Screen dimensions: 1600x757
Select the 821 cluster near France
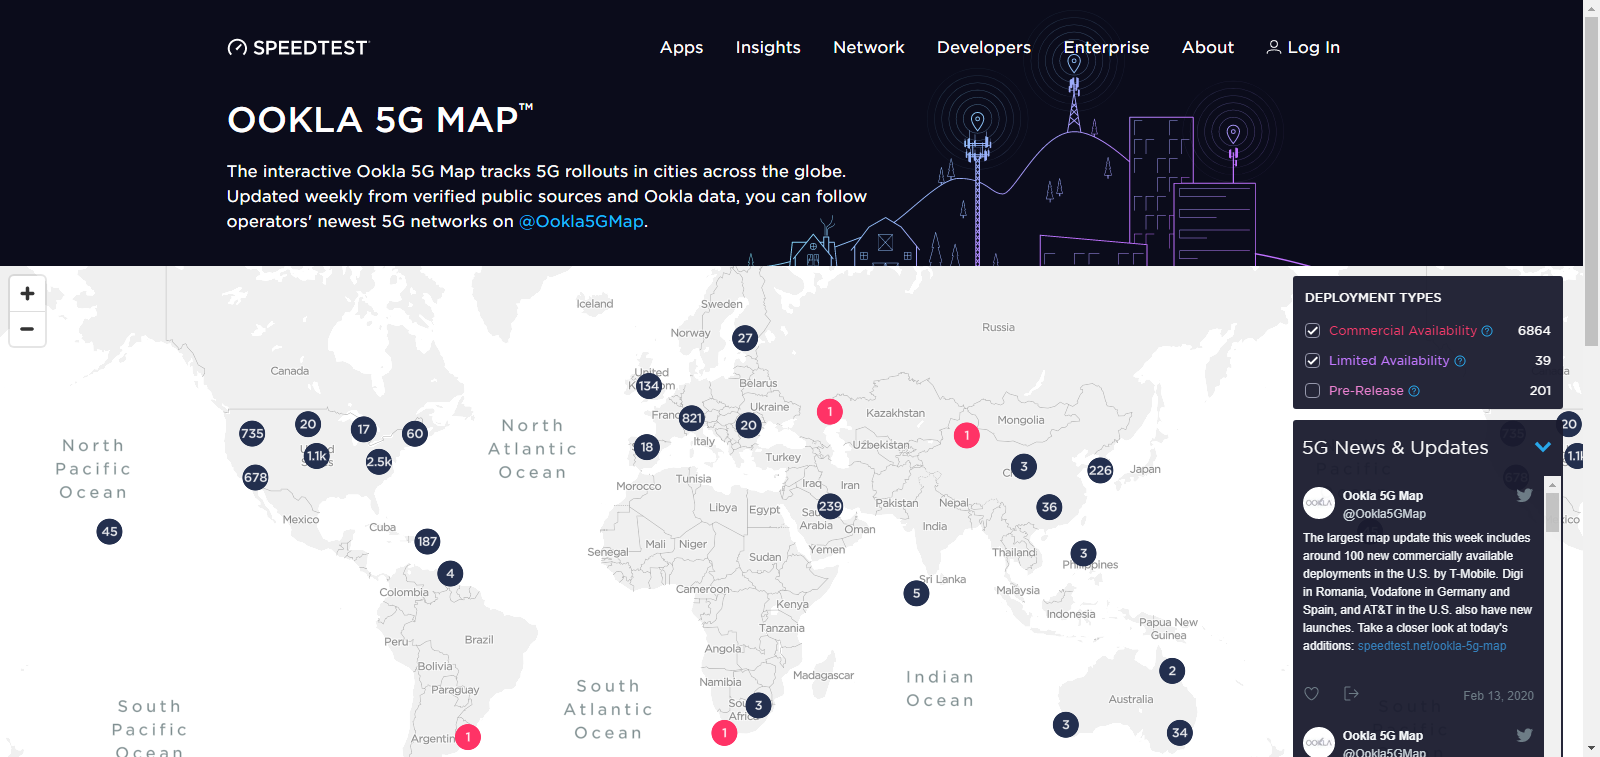pos(692,418)
